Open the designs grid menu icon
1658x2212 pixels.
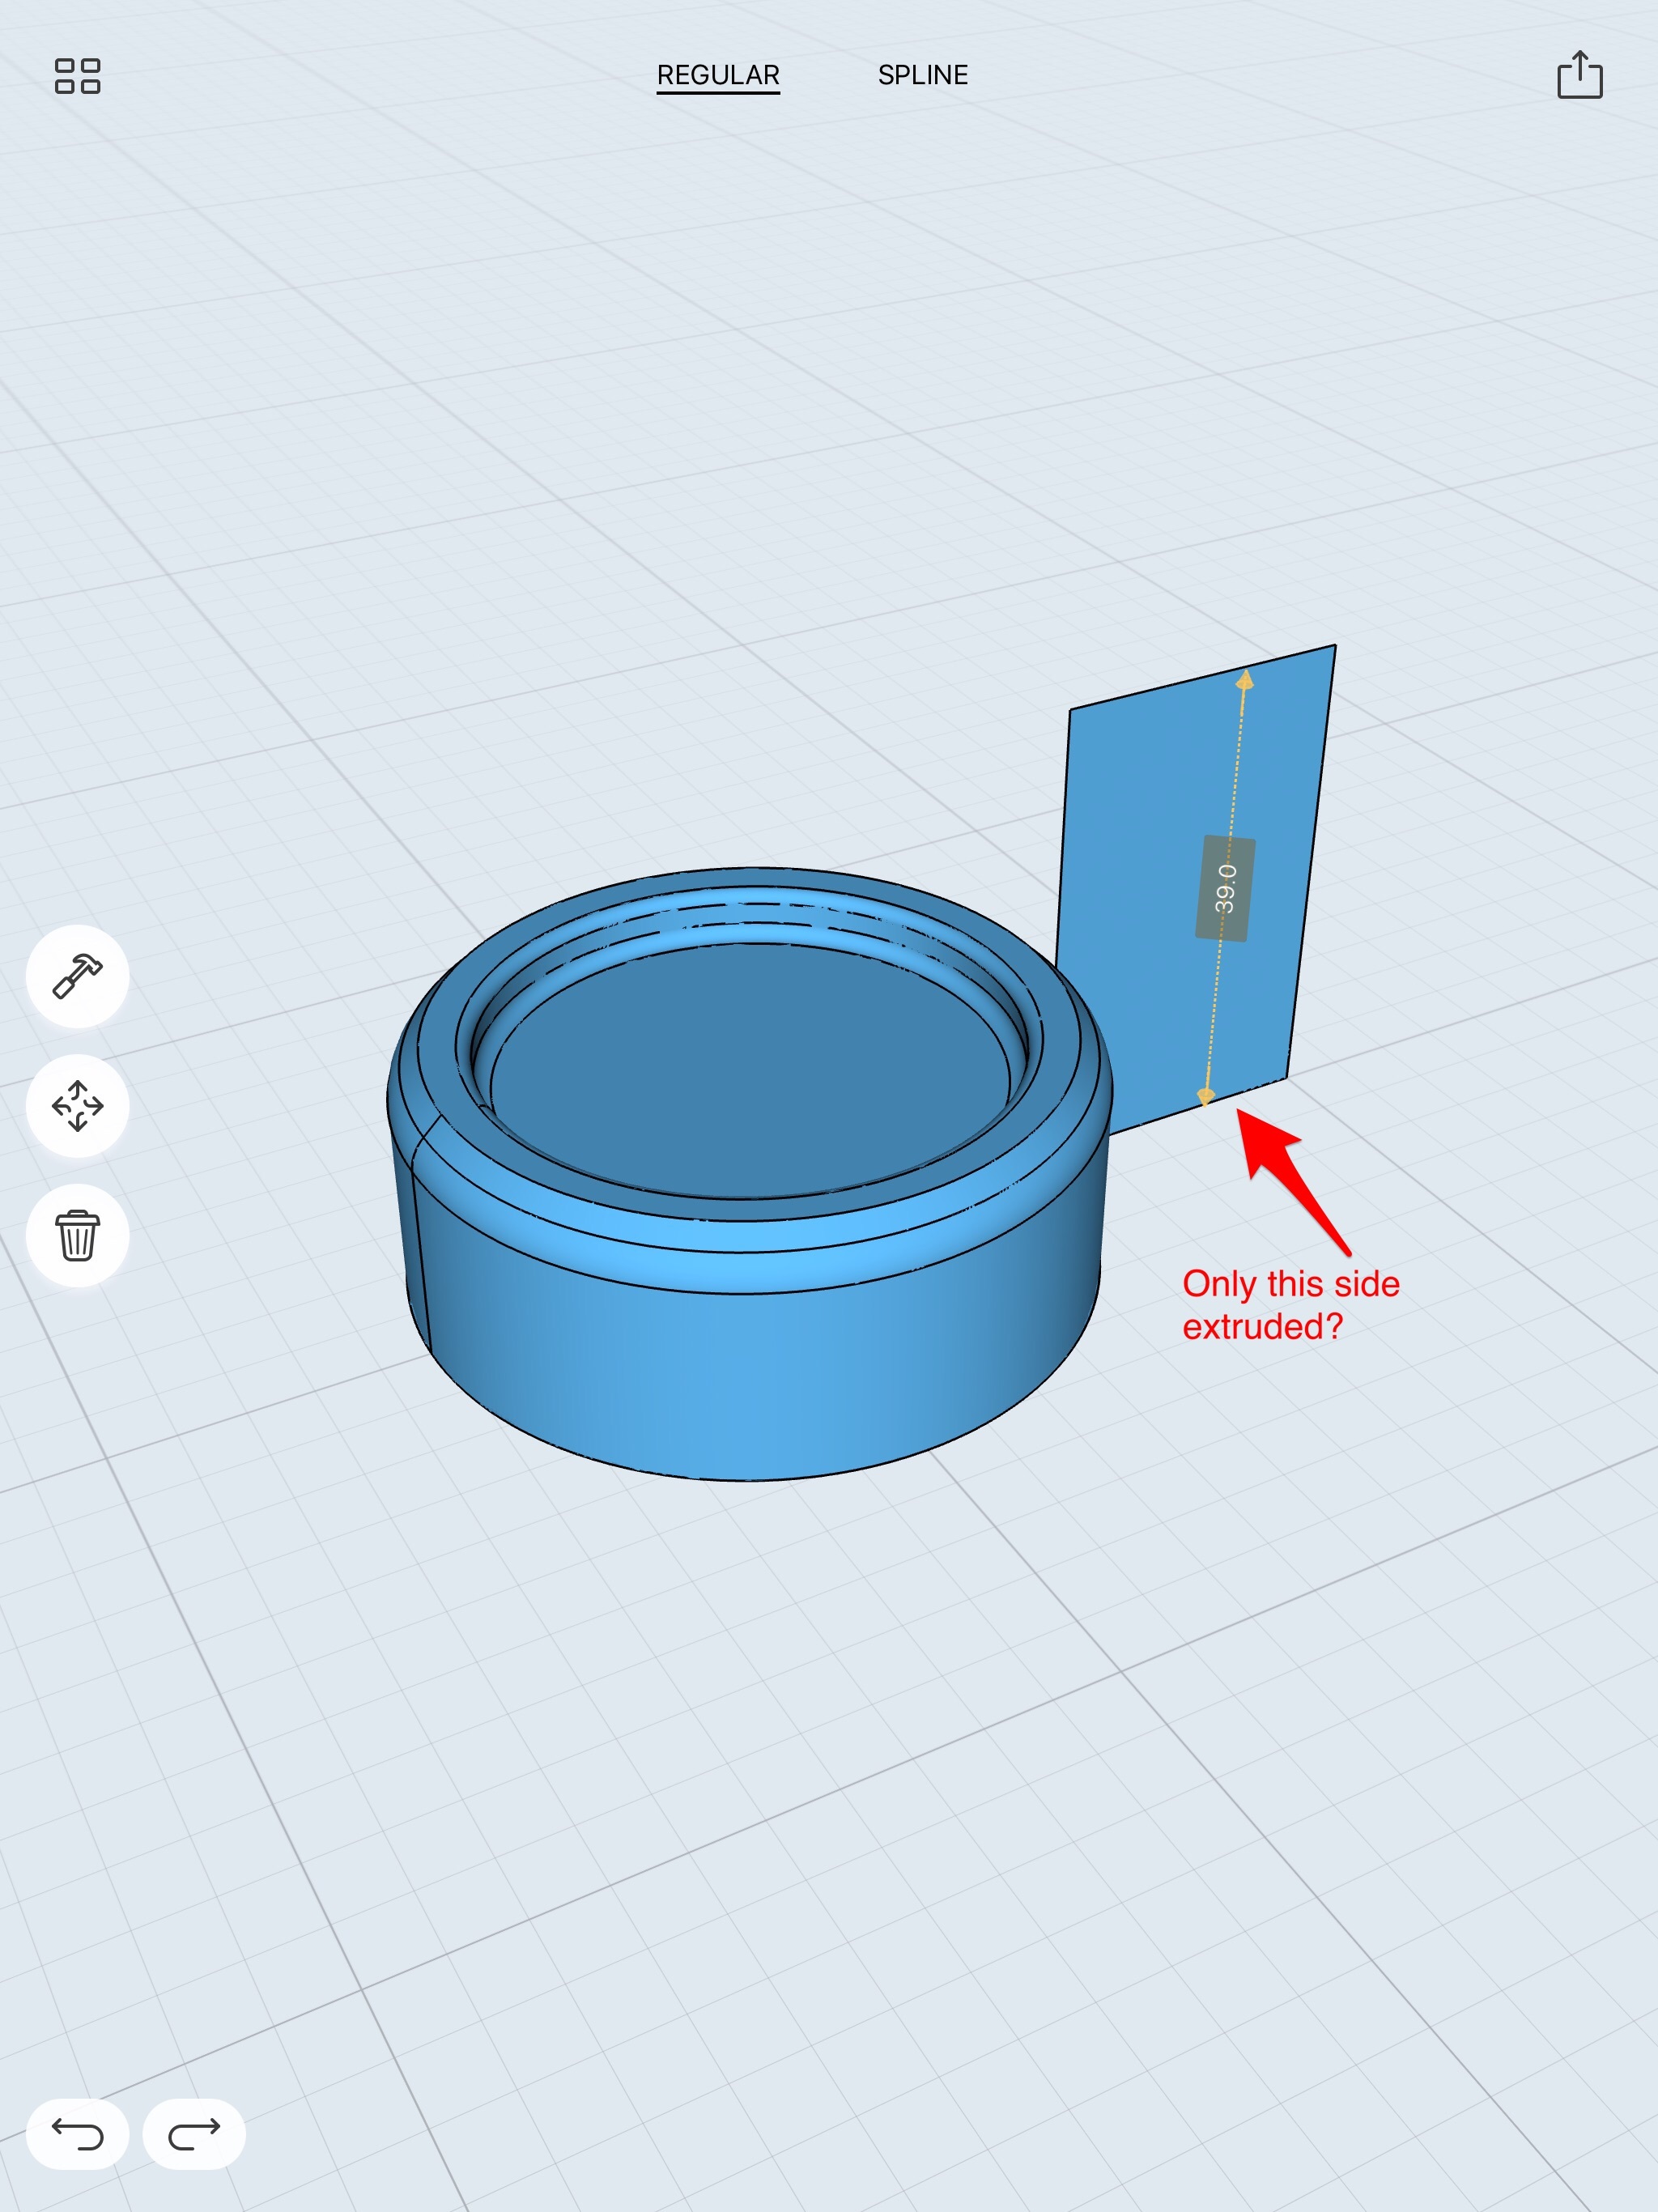click(77, 76)
